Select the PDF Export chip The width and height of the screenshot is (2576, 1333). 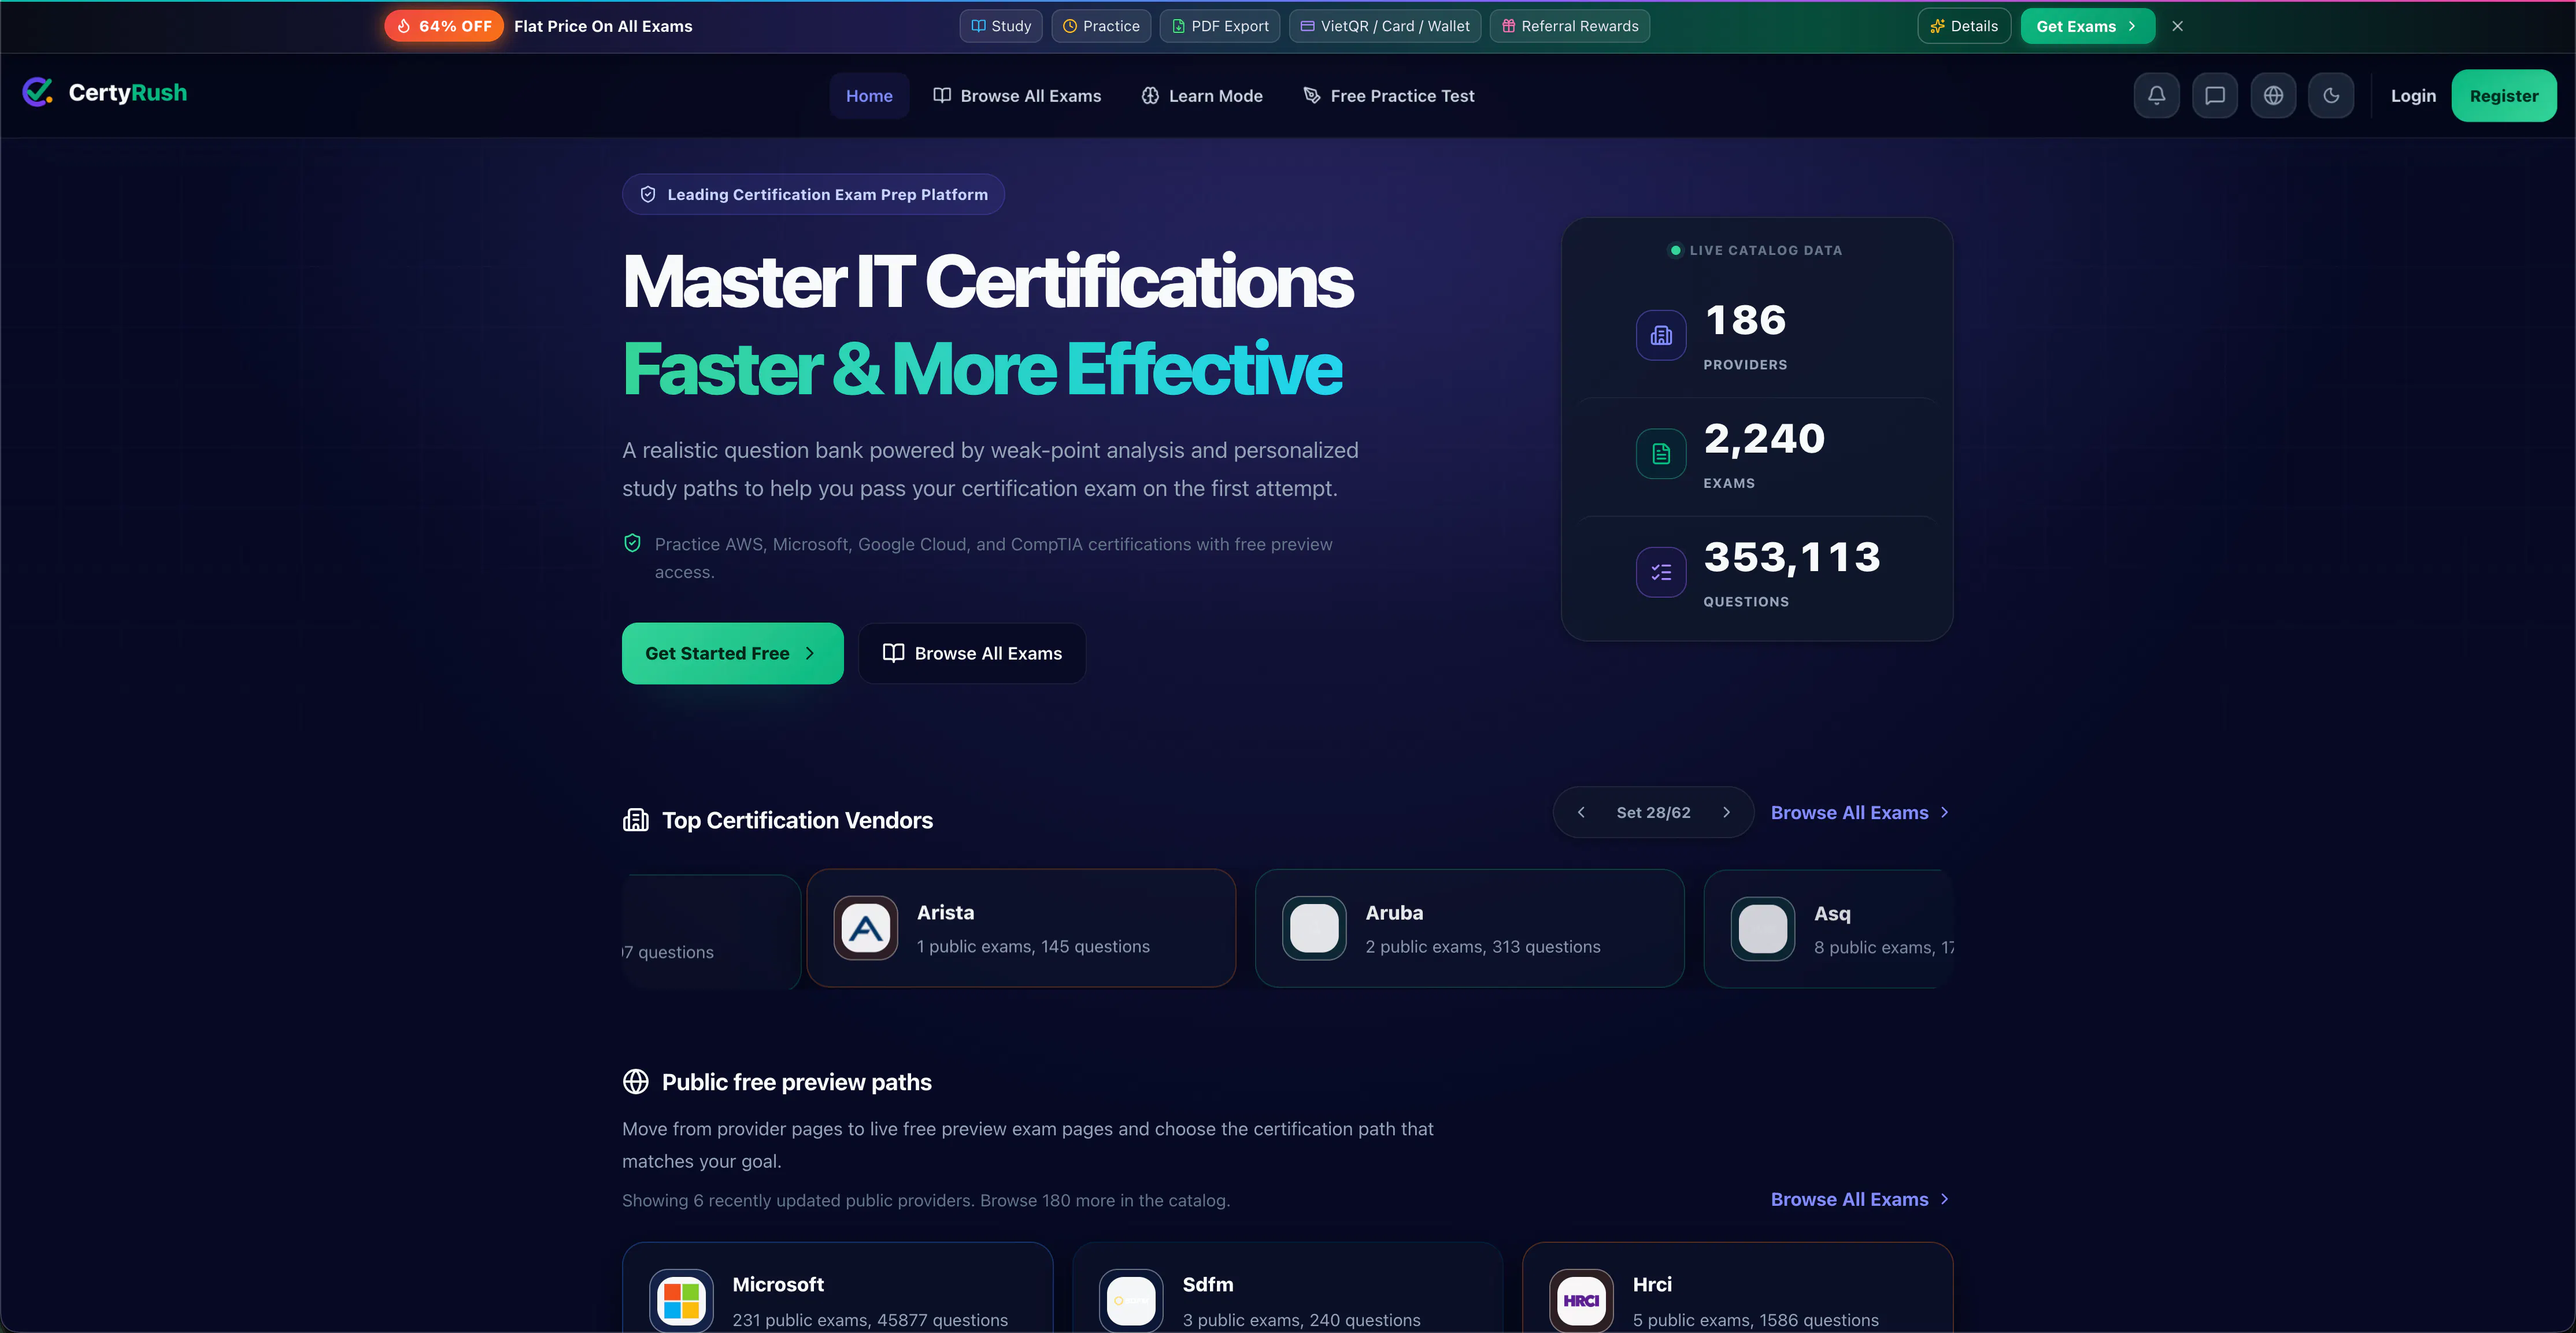click(1220, 26)
